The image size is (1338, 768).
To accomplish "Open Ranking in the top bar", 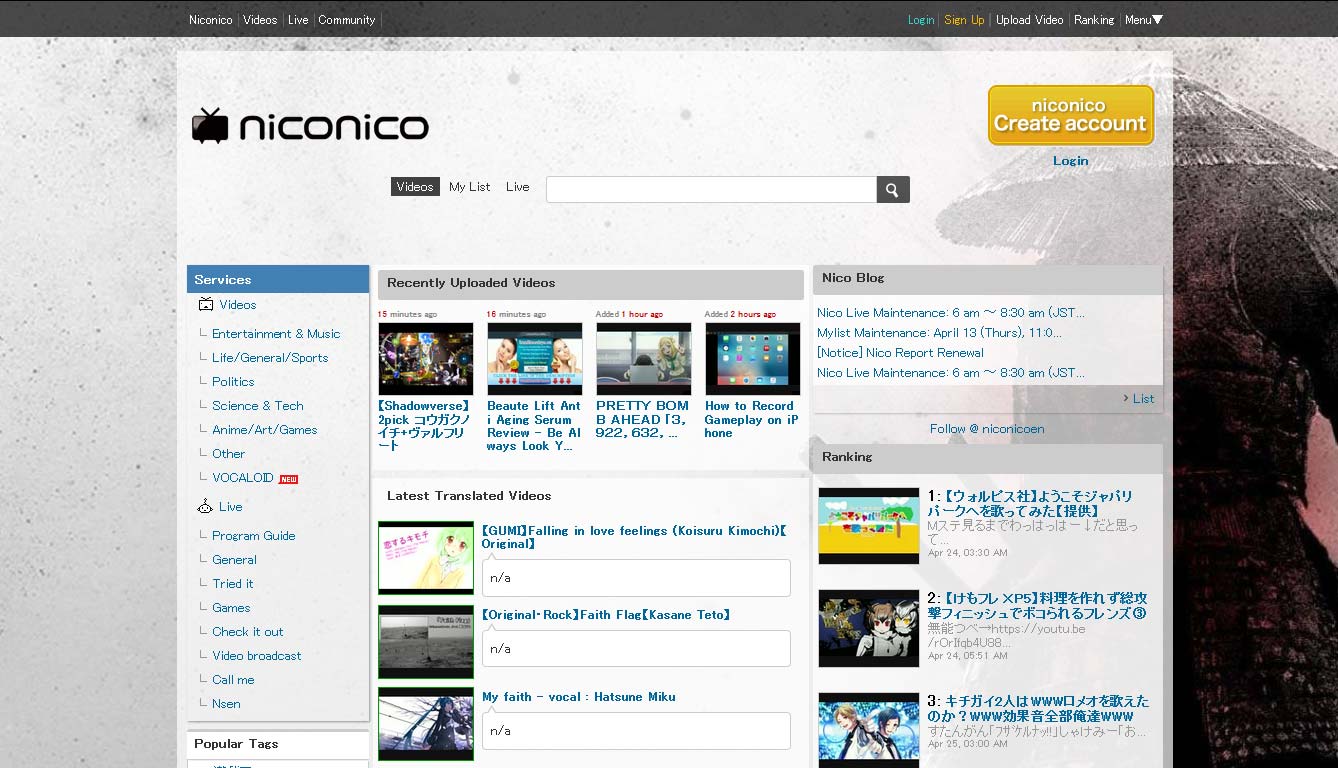I will pyautogui.click(x=1094, y=20).
